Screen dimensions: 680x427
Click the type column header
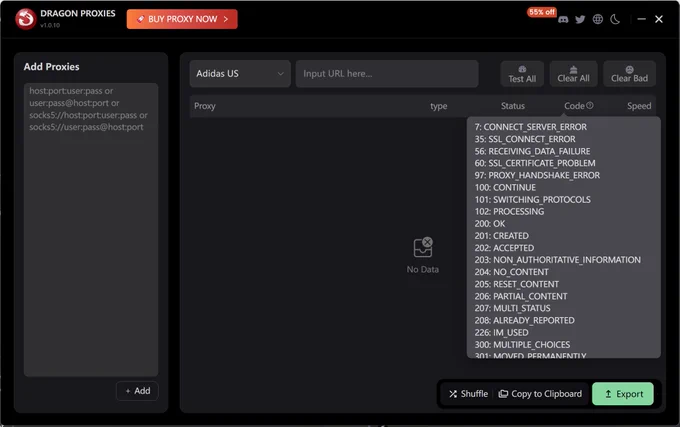click(438, 106)
